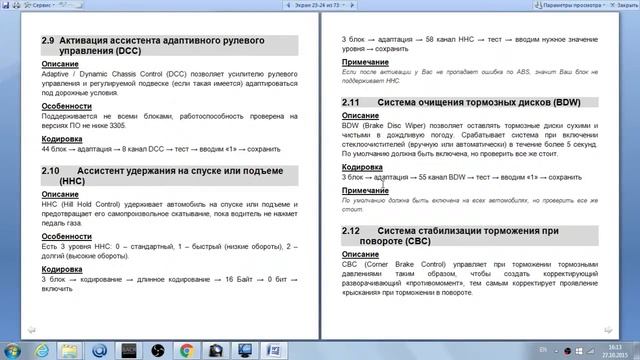Click the text 'Есть 3 уровня HHC: 0 – стандартный'
640x360 pixels.
[x=108, y=247]
